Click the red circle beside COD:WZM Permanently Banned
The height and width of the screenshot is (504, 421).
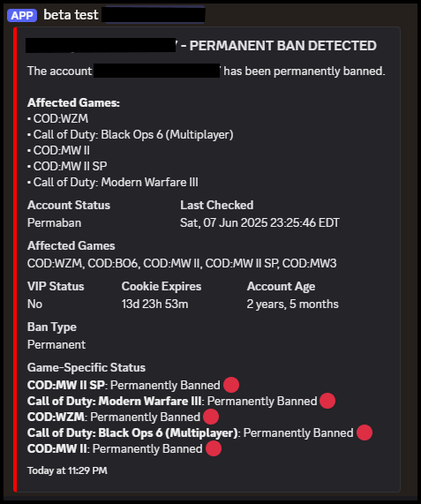coord(211,417)
